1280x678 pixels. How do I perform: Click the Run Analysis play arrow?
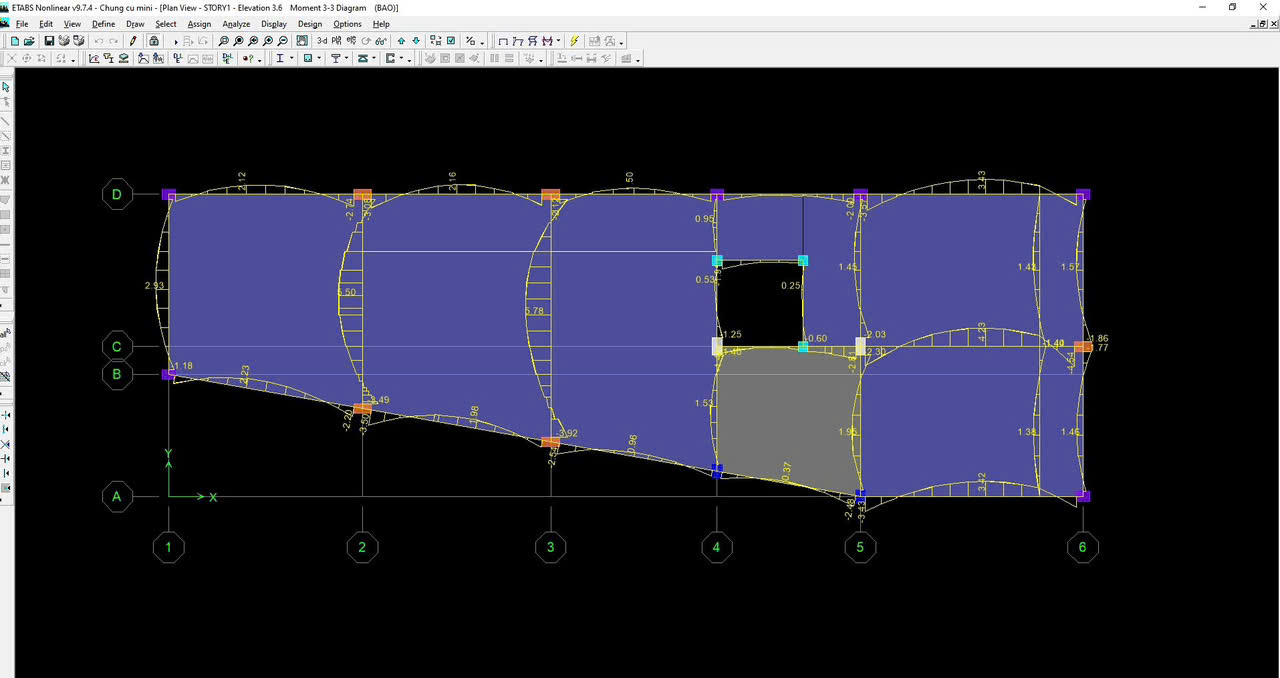coord(176,42)
